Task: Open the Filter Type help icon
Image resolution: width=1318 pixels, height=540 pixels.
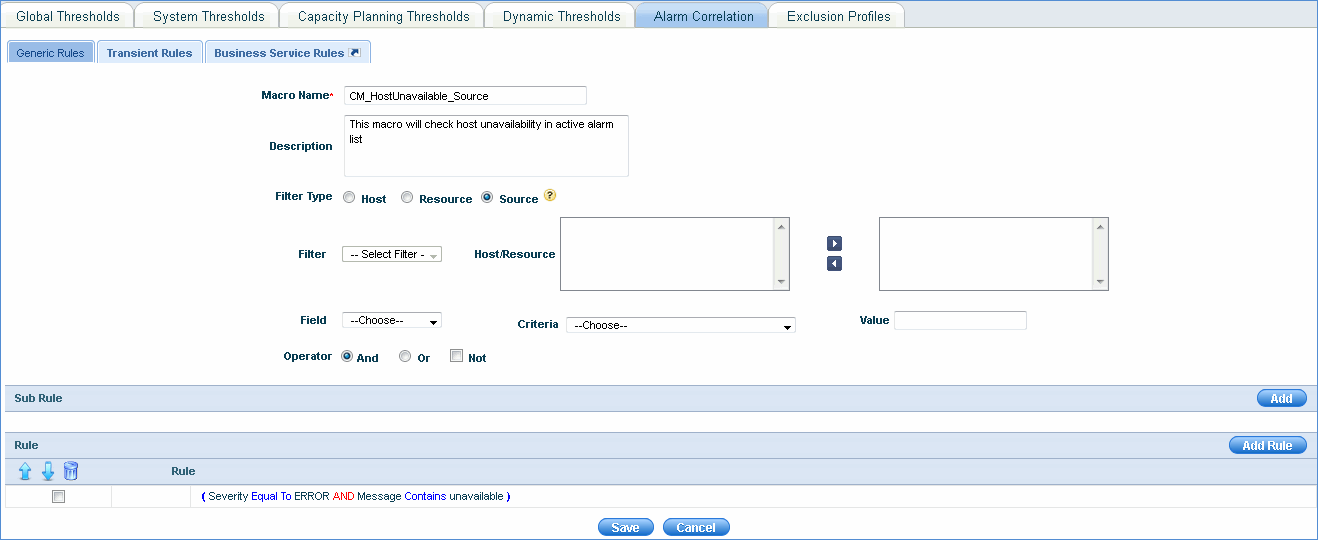Action: [x=549, y=196]
